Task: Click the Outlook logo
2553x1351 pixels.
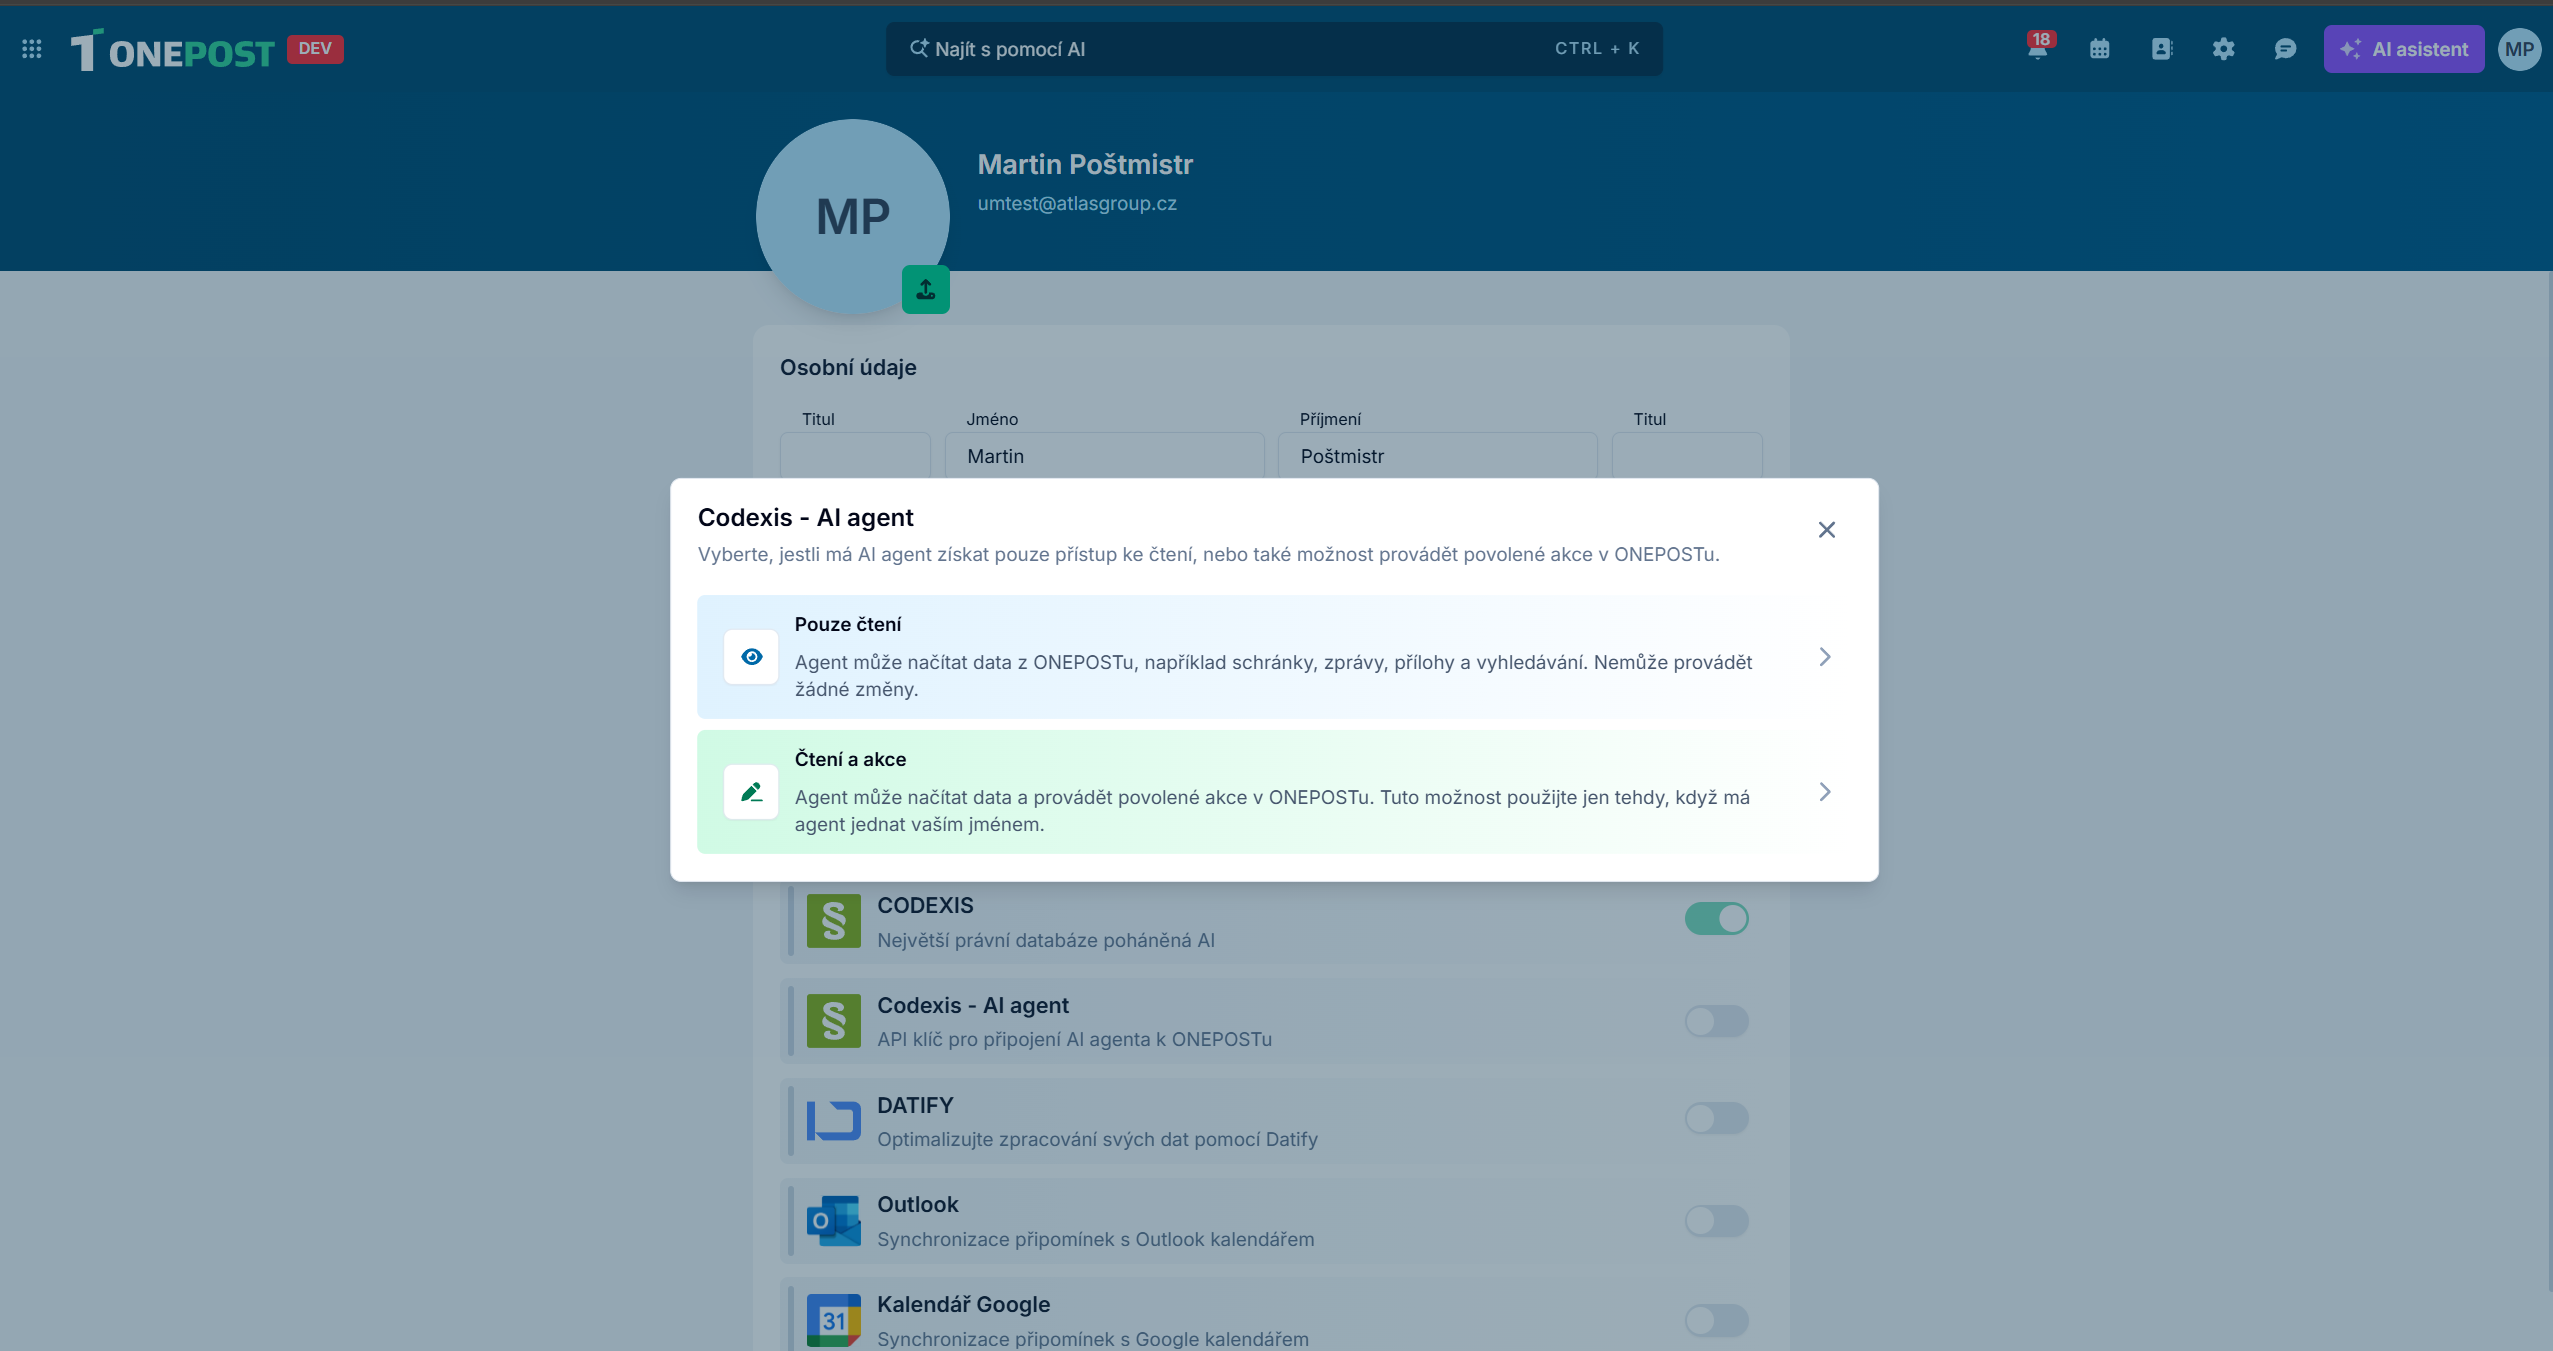Action: [834, 1221]
